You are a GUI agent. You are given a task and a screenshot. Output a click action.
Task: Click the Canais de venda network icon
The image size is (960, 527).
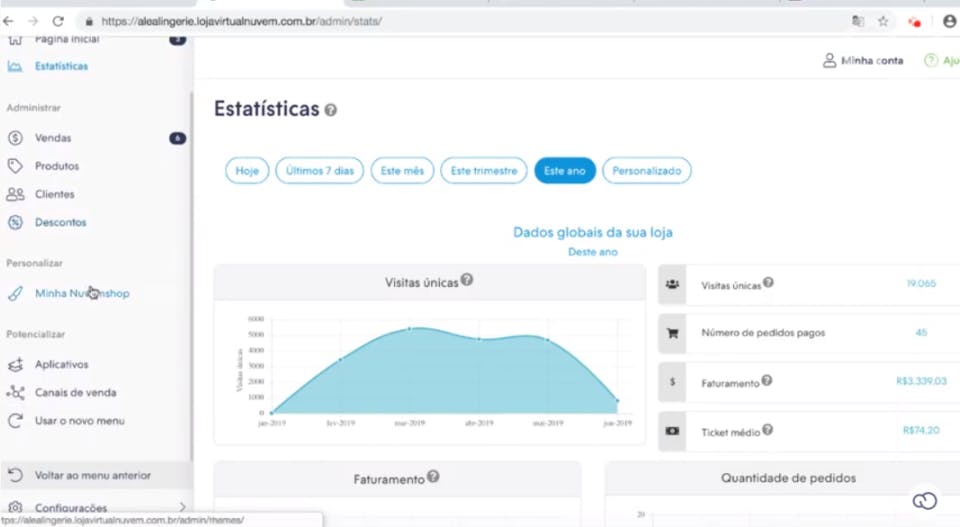click(x=15, y=392)
